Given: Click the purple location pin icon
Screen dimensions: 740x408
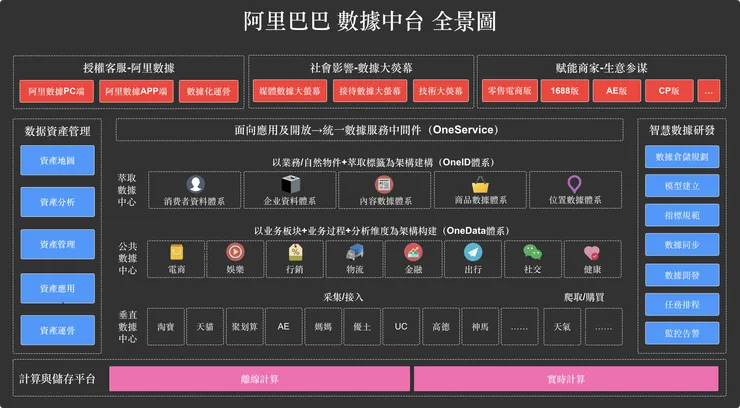Looking at the screenshot, I should [x=574, y=185].
